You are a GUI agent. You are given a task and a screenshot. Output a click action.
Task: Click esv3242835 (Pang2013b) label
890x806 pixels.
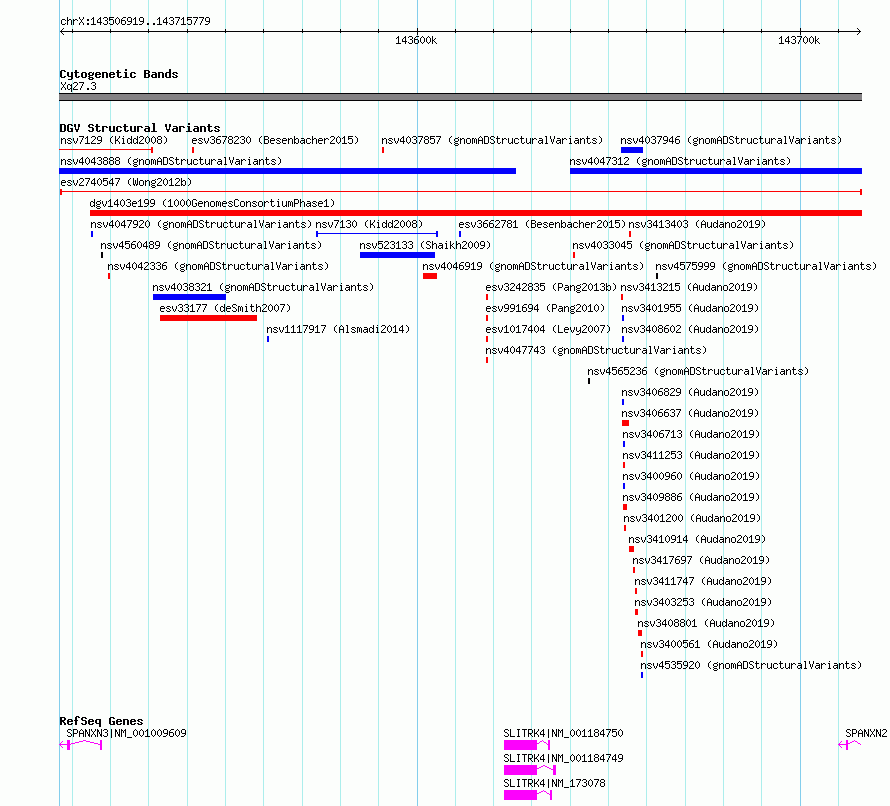coord(551,287)
